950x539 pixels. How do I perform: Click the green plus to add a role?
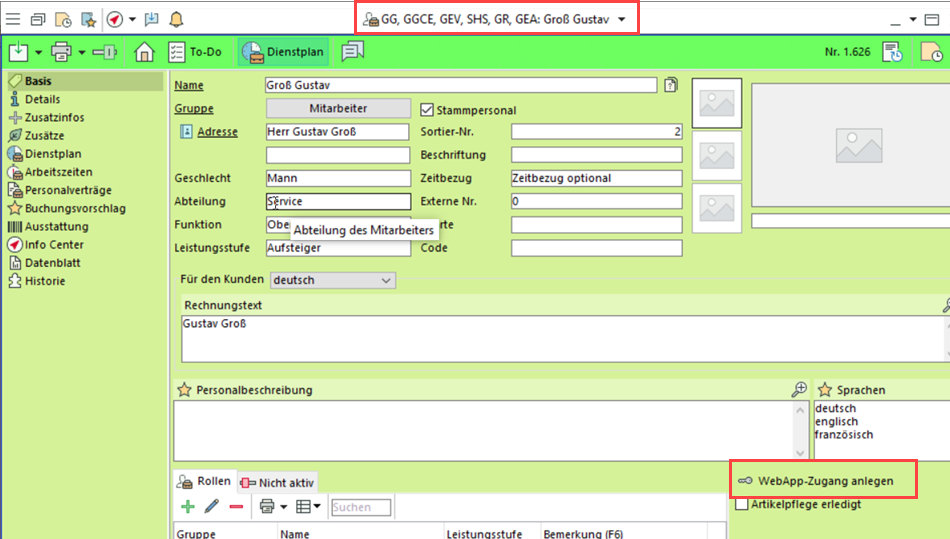(187, 507)
